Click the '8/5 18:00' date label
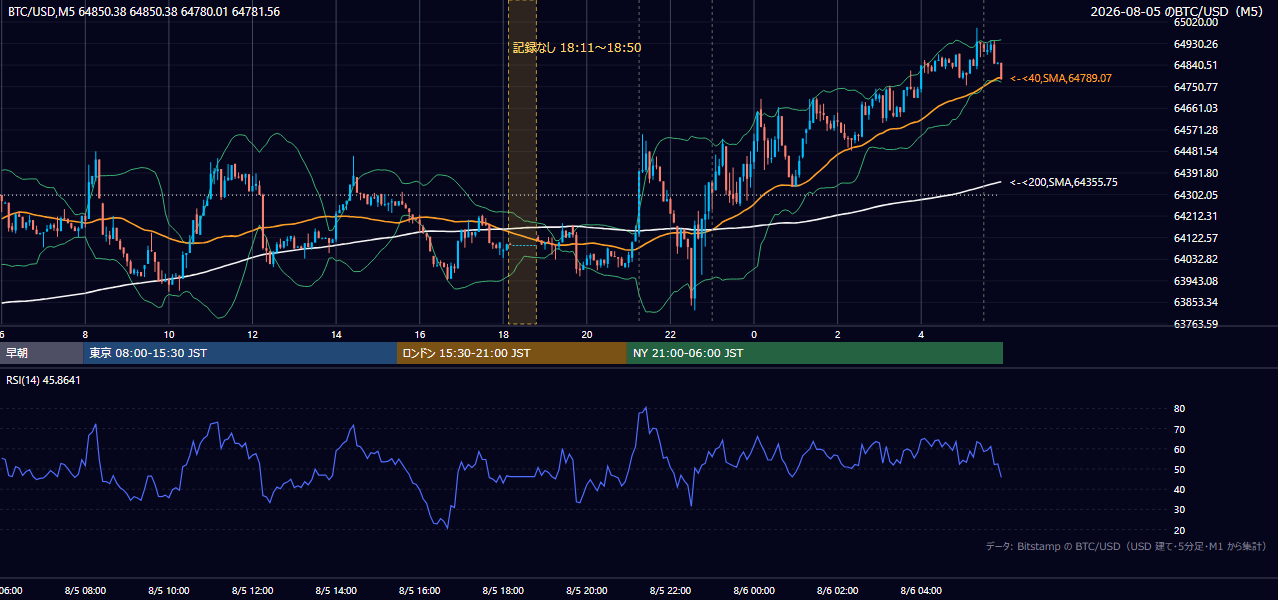This screenshot has width=1278, height=600. 503,591
